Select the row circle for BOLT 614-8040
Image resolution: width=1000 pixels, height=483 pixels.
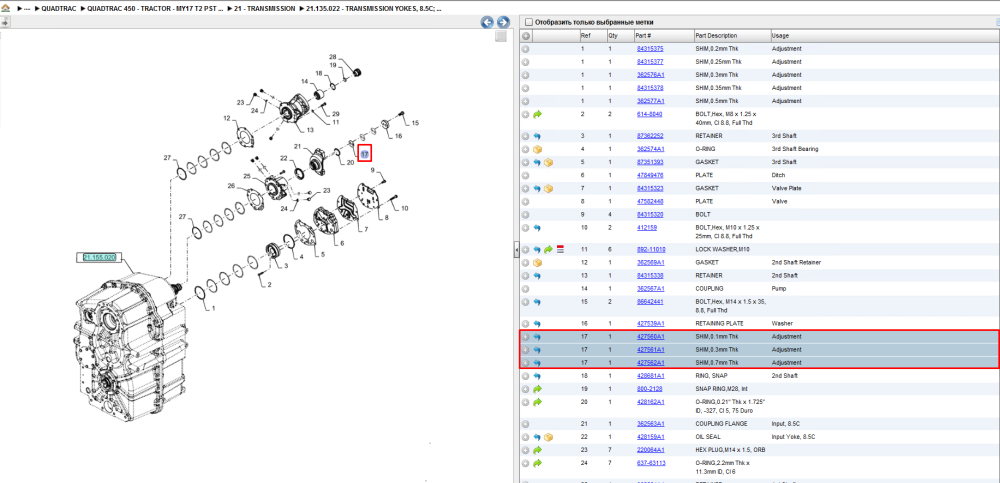click(526, 115)
